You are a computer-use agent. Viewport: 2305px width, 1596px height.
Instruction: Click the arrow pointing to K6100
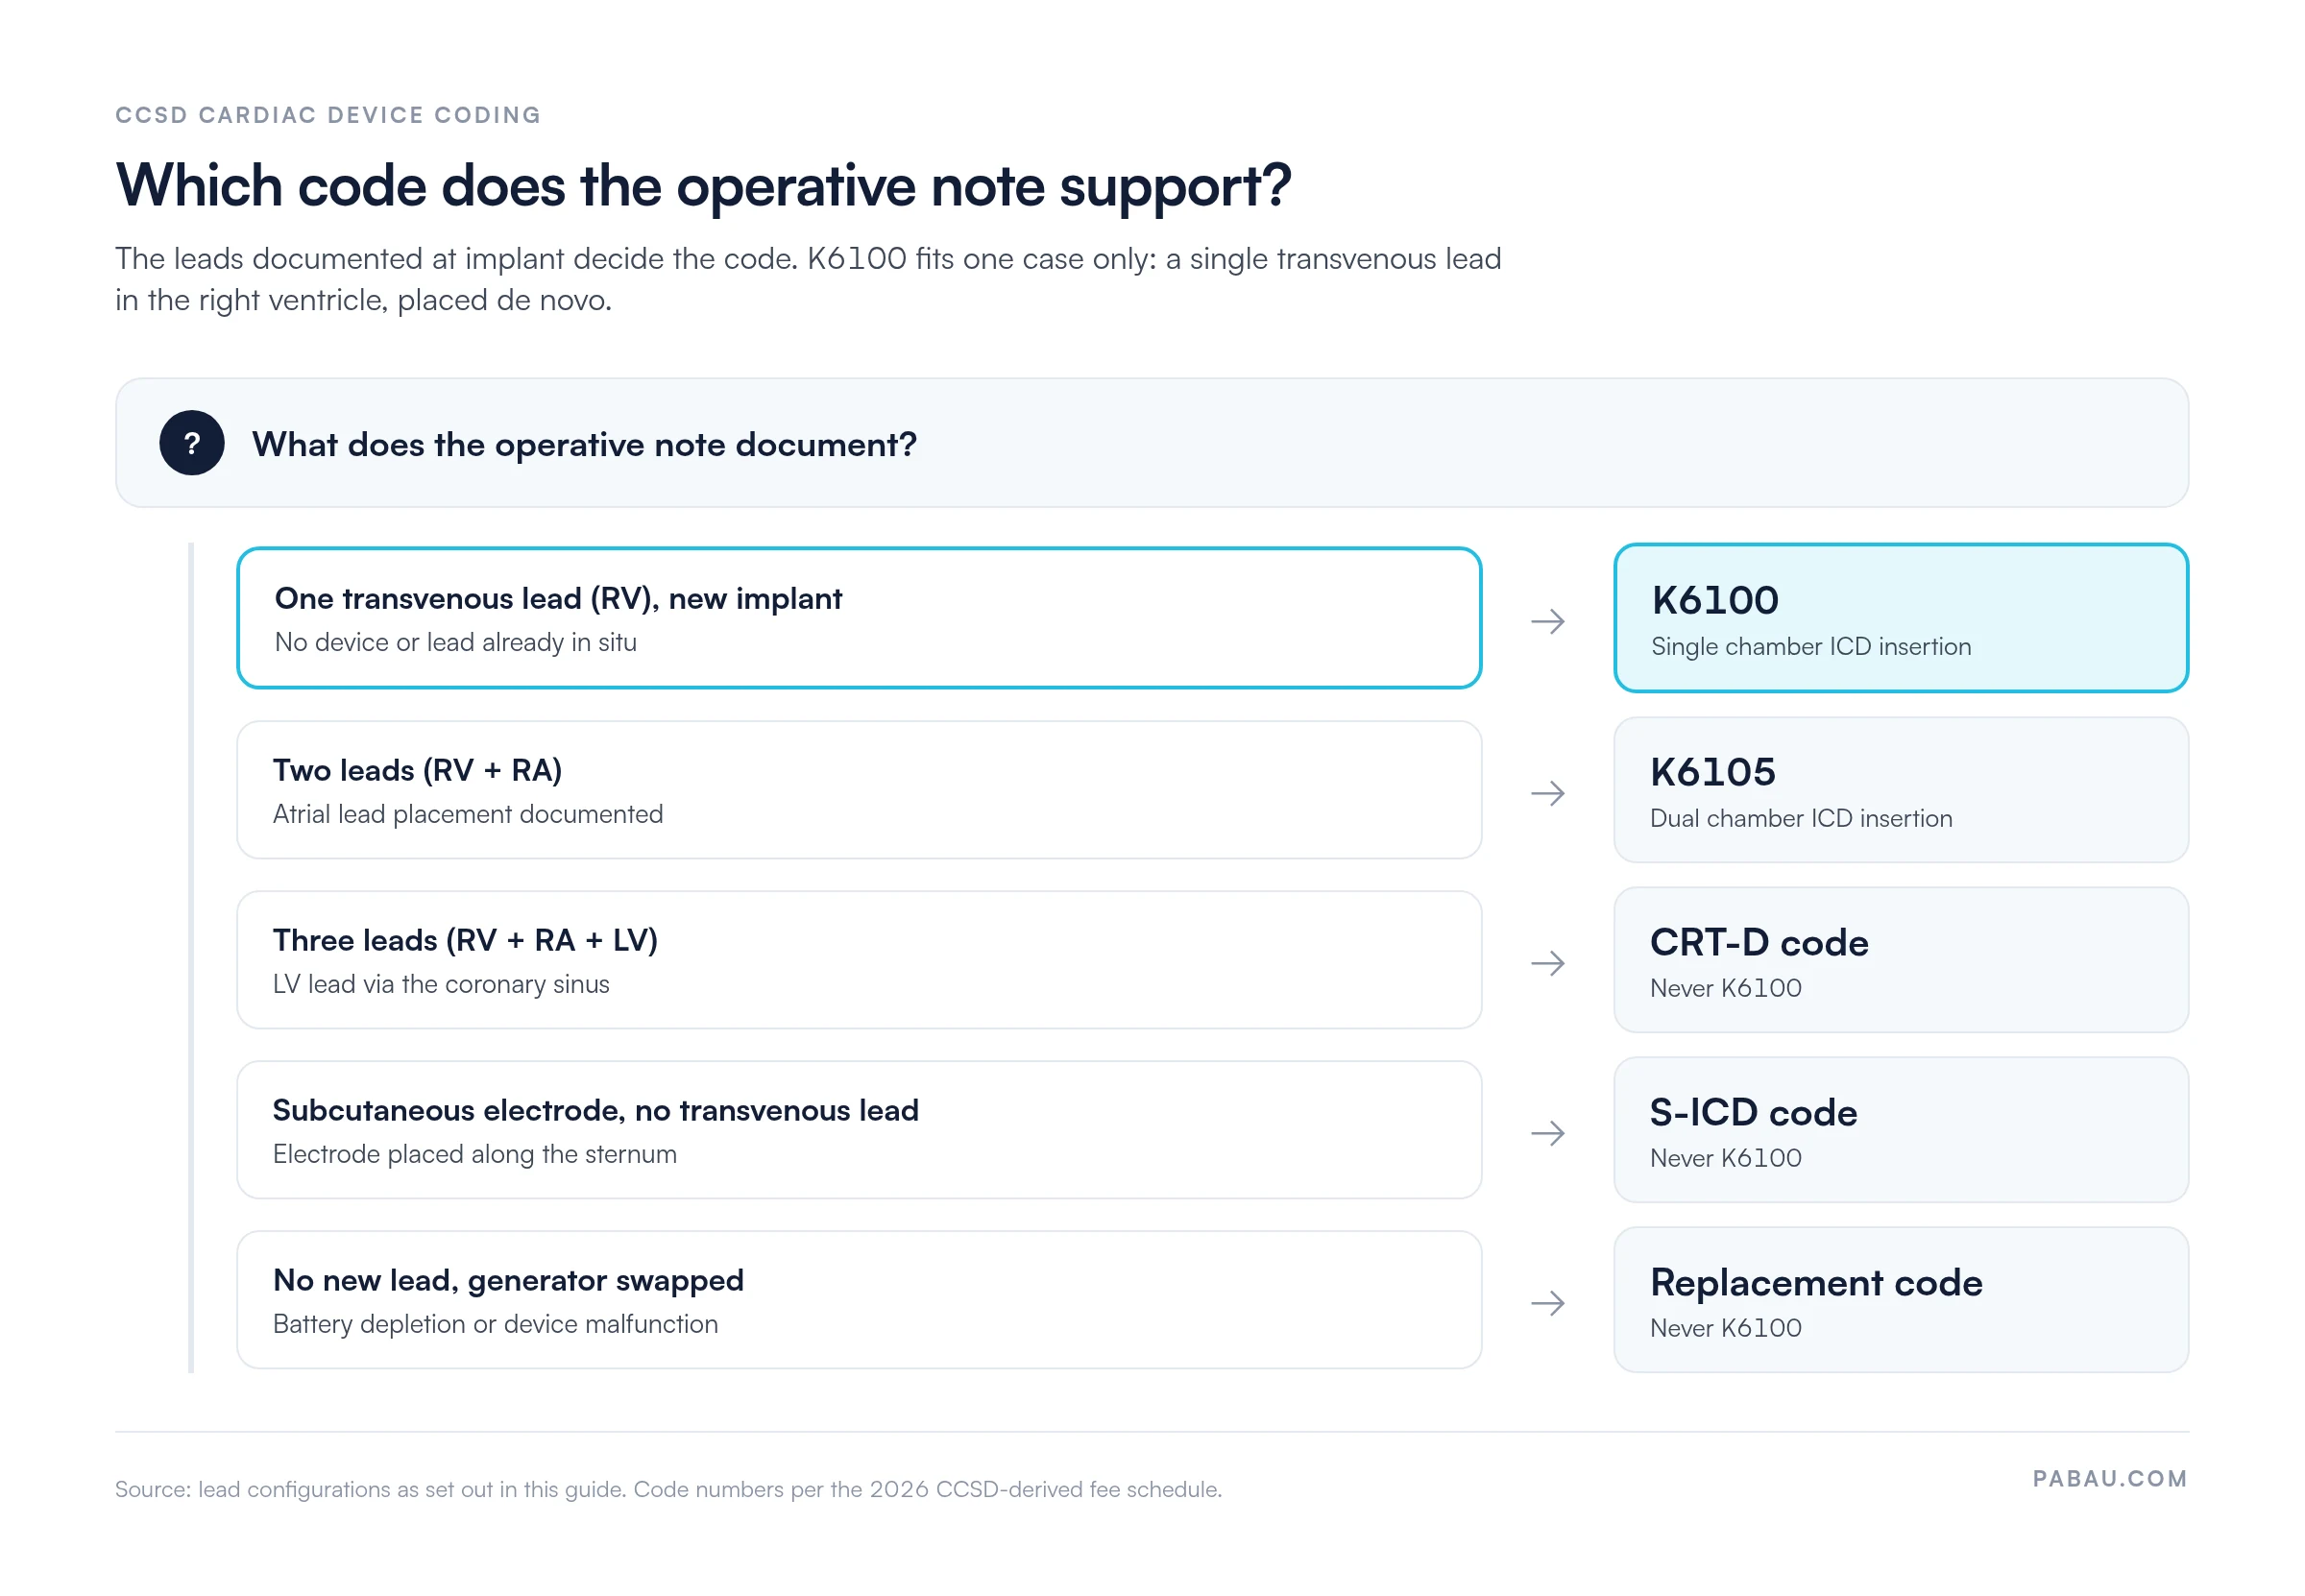click(x=1548, y=621)
